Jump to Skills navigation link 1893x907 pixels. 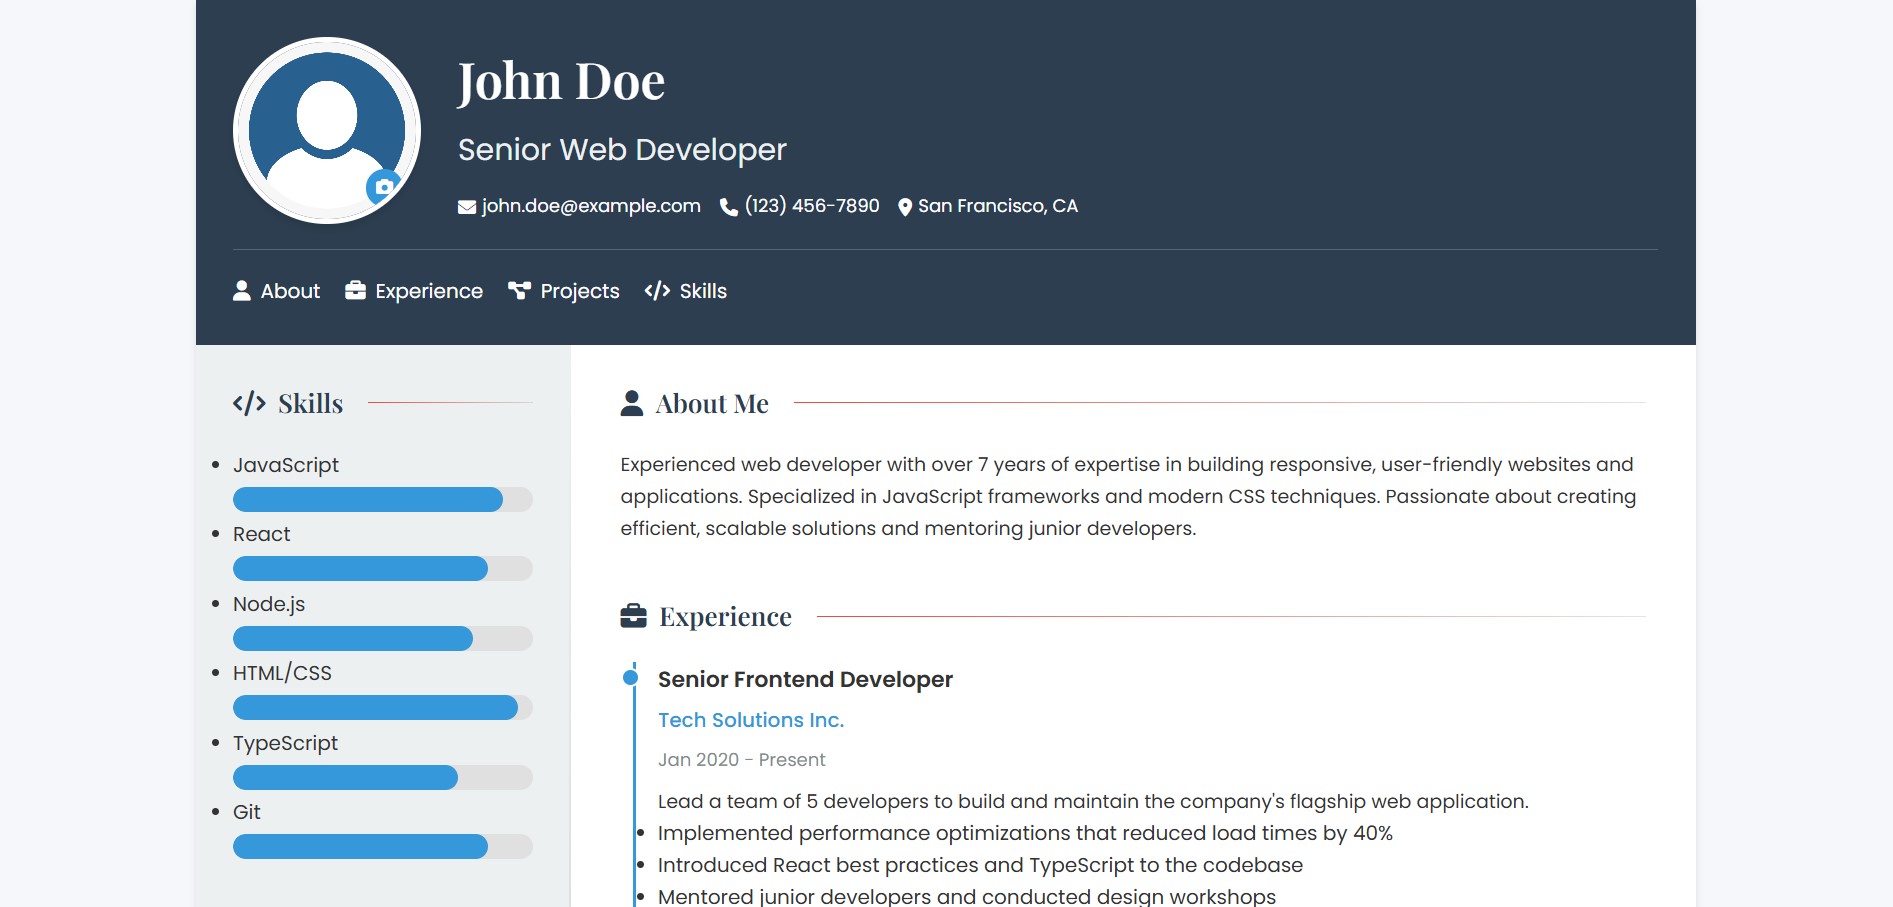(x=686, y=291)
